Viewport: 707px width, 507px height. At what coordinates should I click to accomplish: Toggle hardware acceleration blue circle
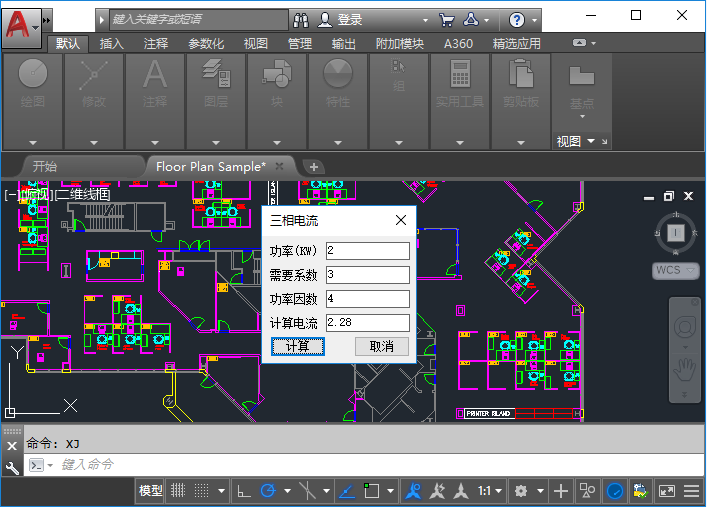coord(615,491)
